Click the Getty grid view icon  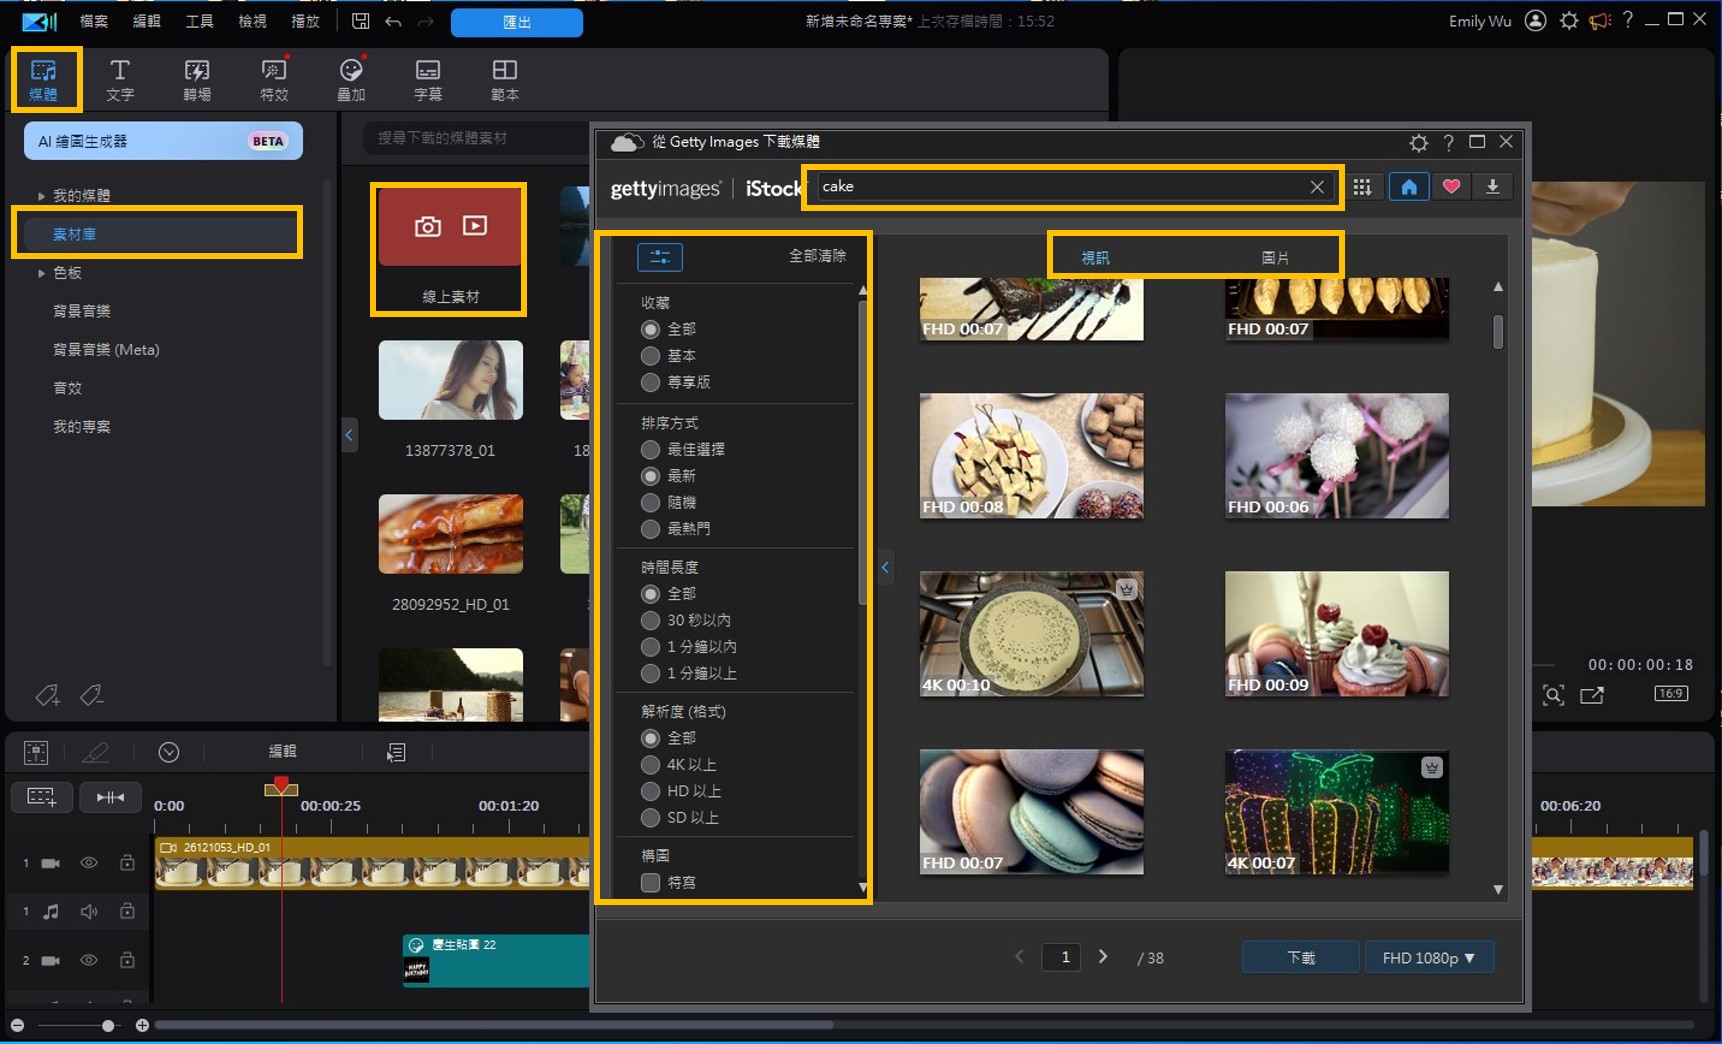coord(1362,187)
